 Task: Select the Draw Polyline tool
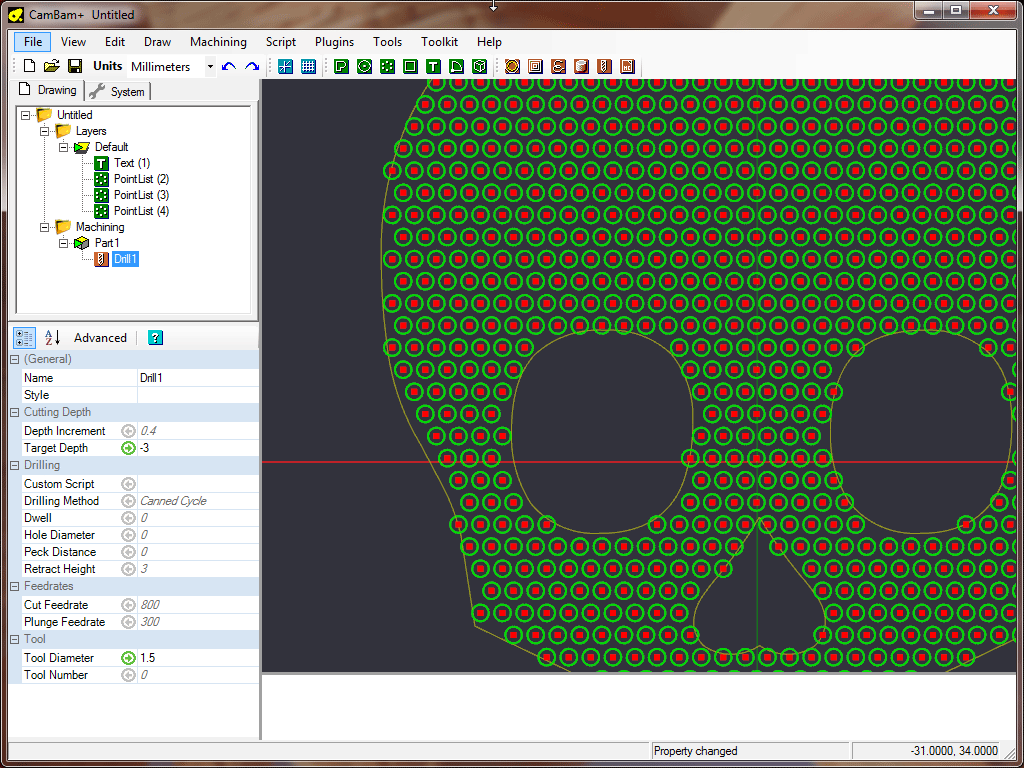click(341, 66)
